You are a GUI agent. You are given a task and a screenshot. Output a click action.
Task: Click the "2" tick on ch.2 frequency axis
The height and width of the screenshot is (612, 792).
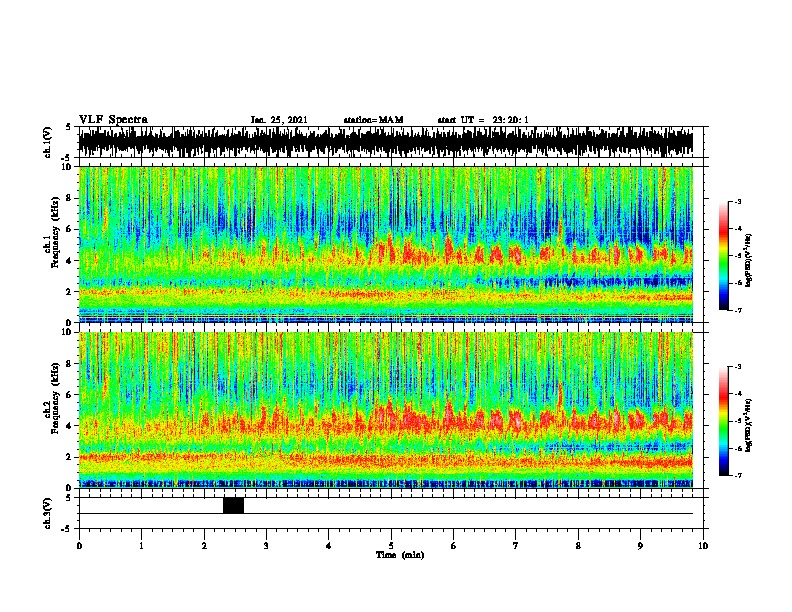tap(70, 457)
